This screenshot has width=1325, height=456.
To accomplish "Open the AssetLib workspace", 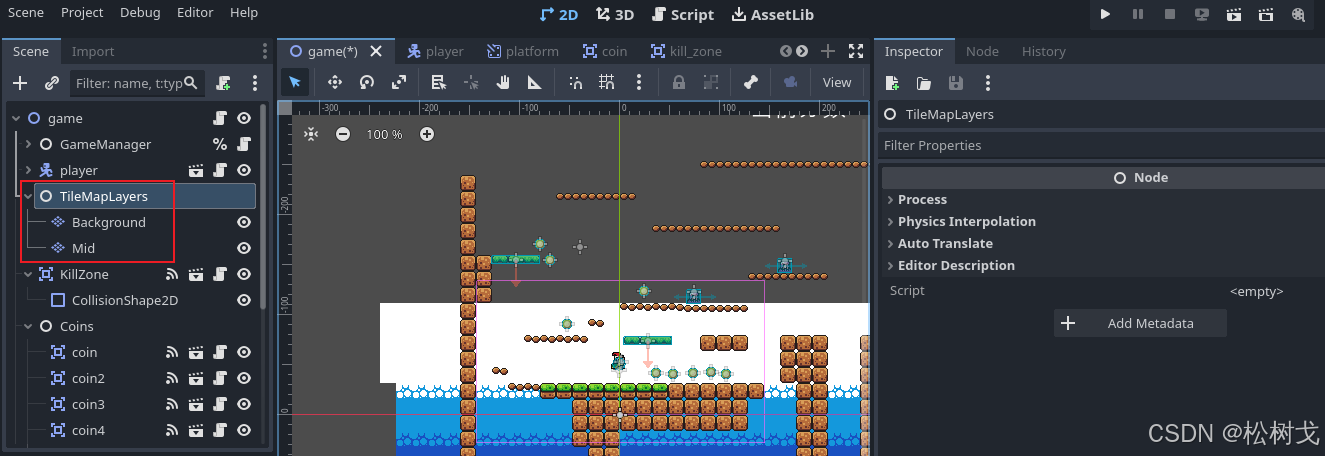I will coord(772,14).
